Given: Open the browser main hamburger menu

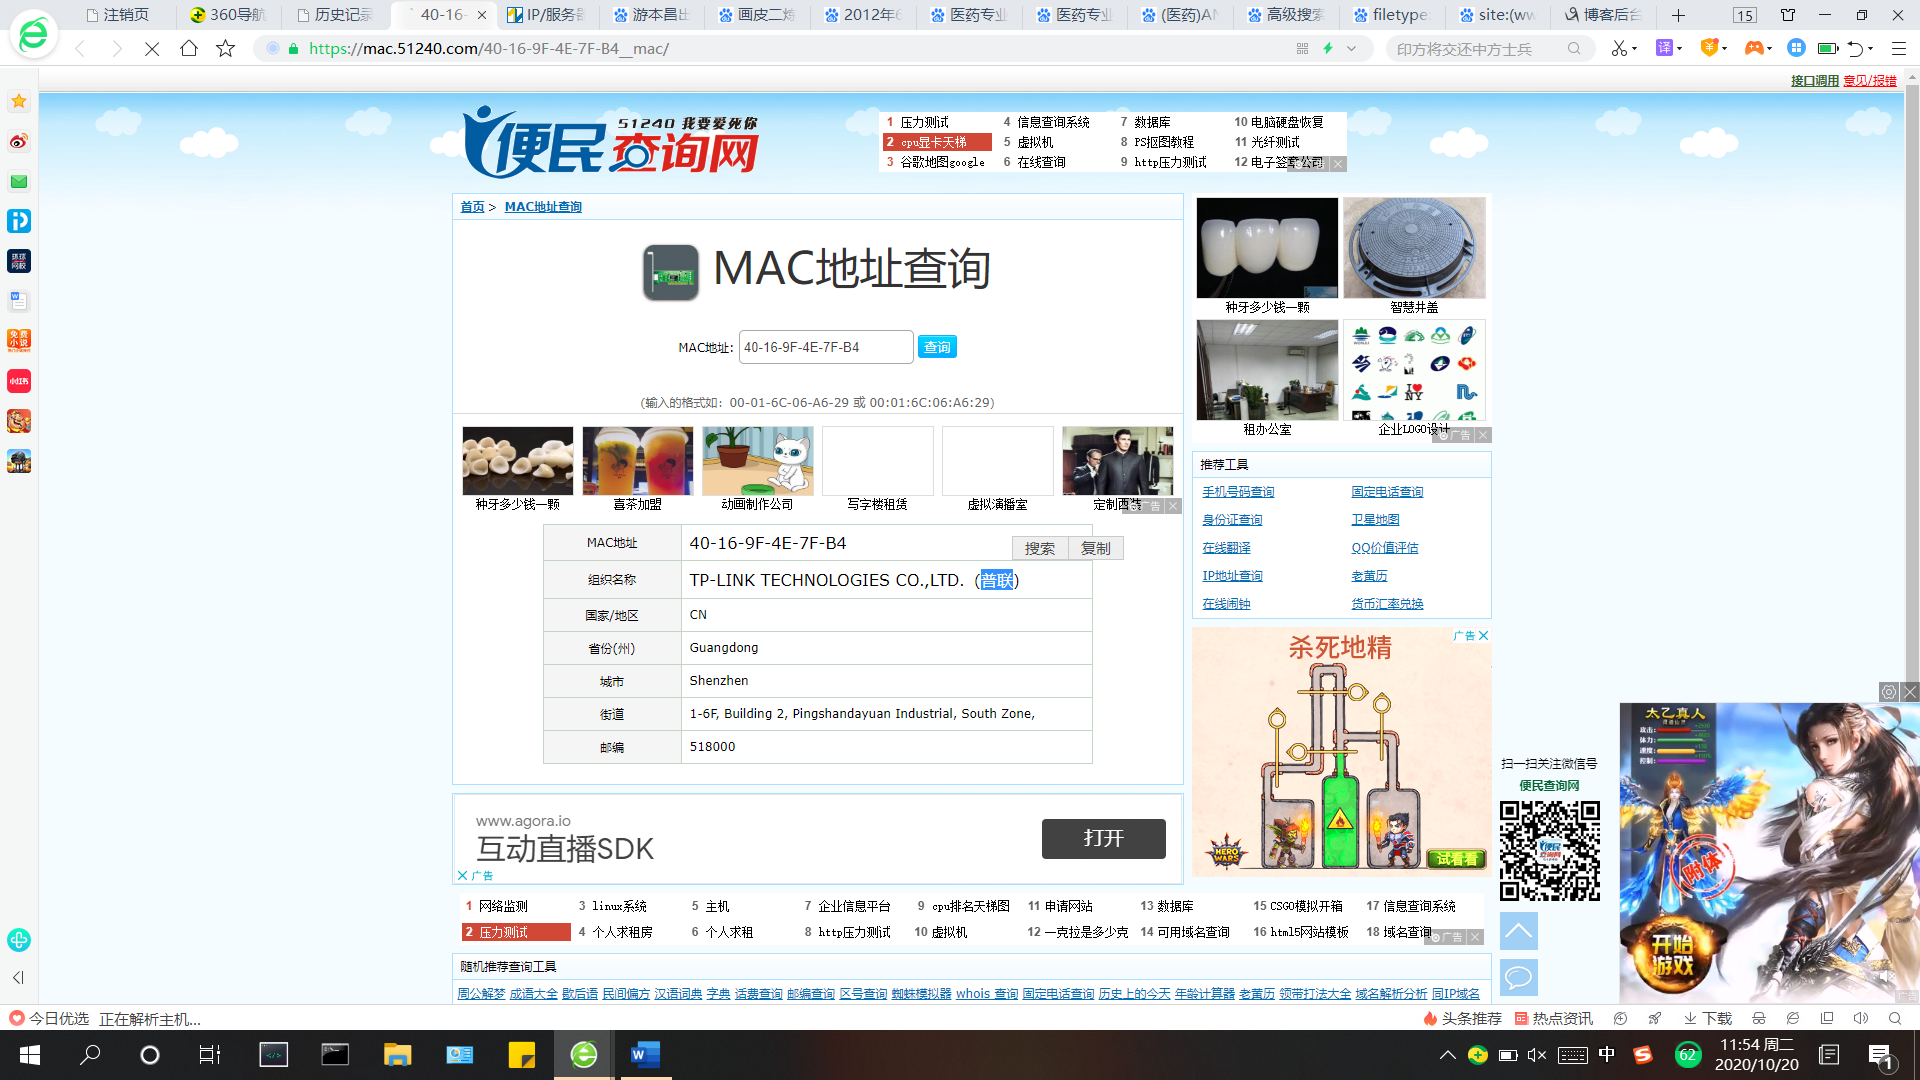Looking at the screenshot, I should coord(1899,48).
